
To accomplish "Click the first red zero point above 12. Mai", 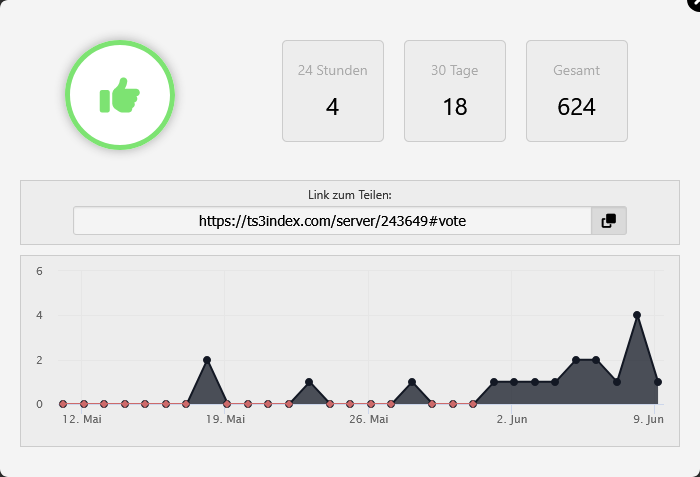I will [63, 404].
